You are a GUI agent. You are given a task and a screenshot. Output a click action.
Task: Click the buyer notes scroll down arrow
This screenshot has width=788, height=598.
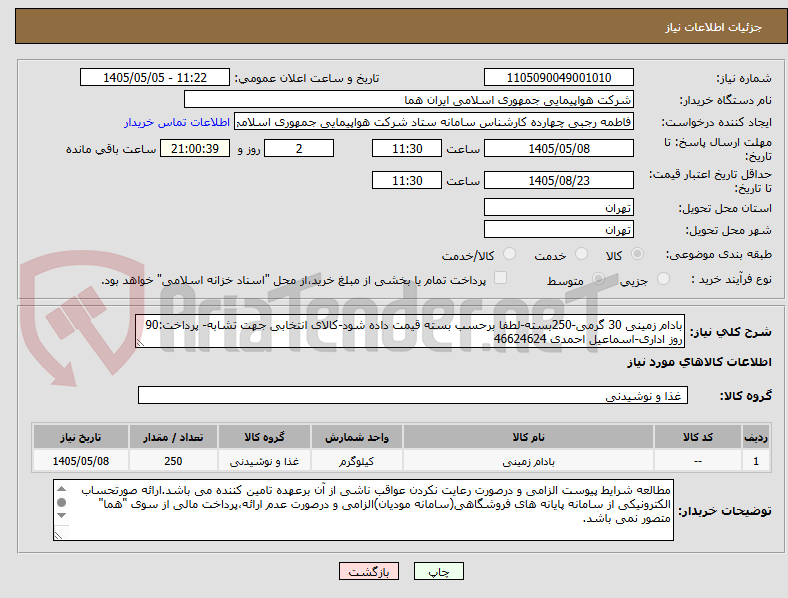[61, 516]
